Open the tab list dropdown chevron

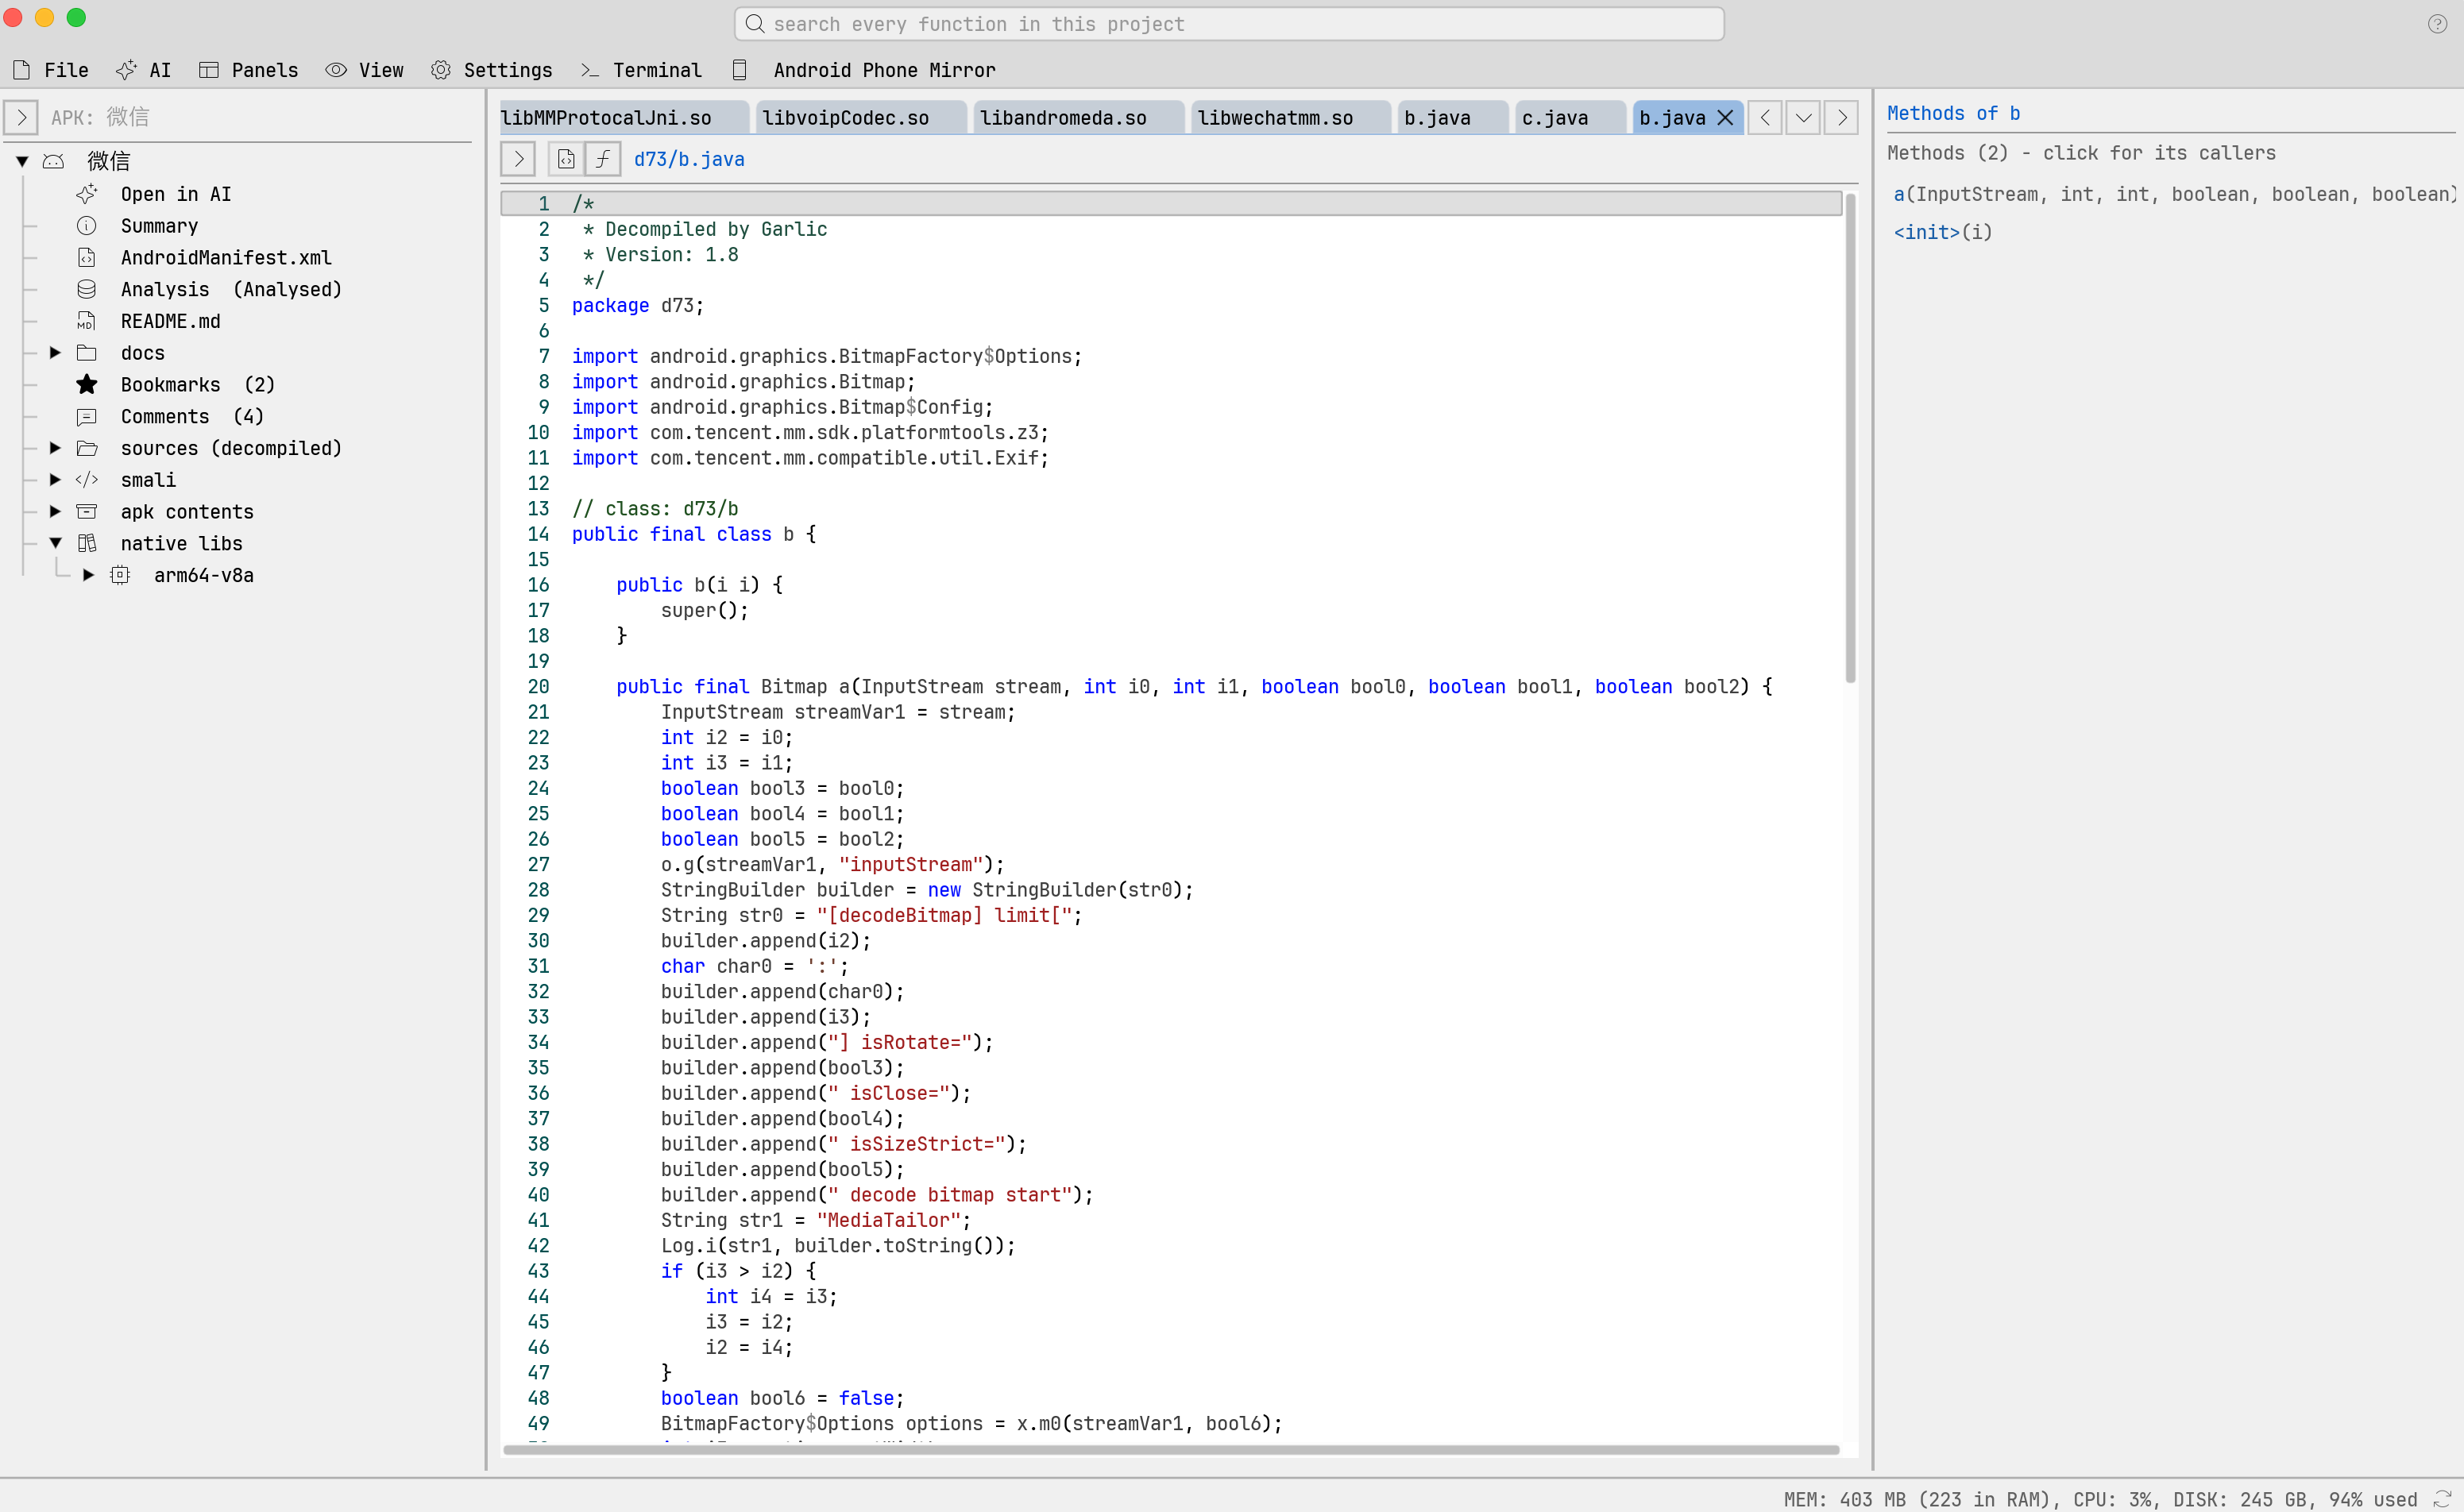click(x=1803, y=118)
